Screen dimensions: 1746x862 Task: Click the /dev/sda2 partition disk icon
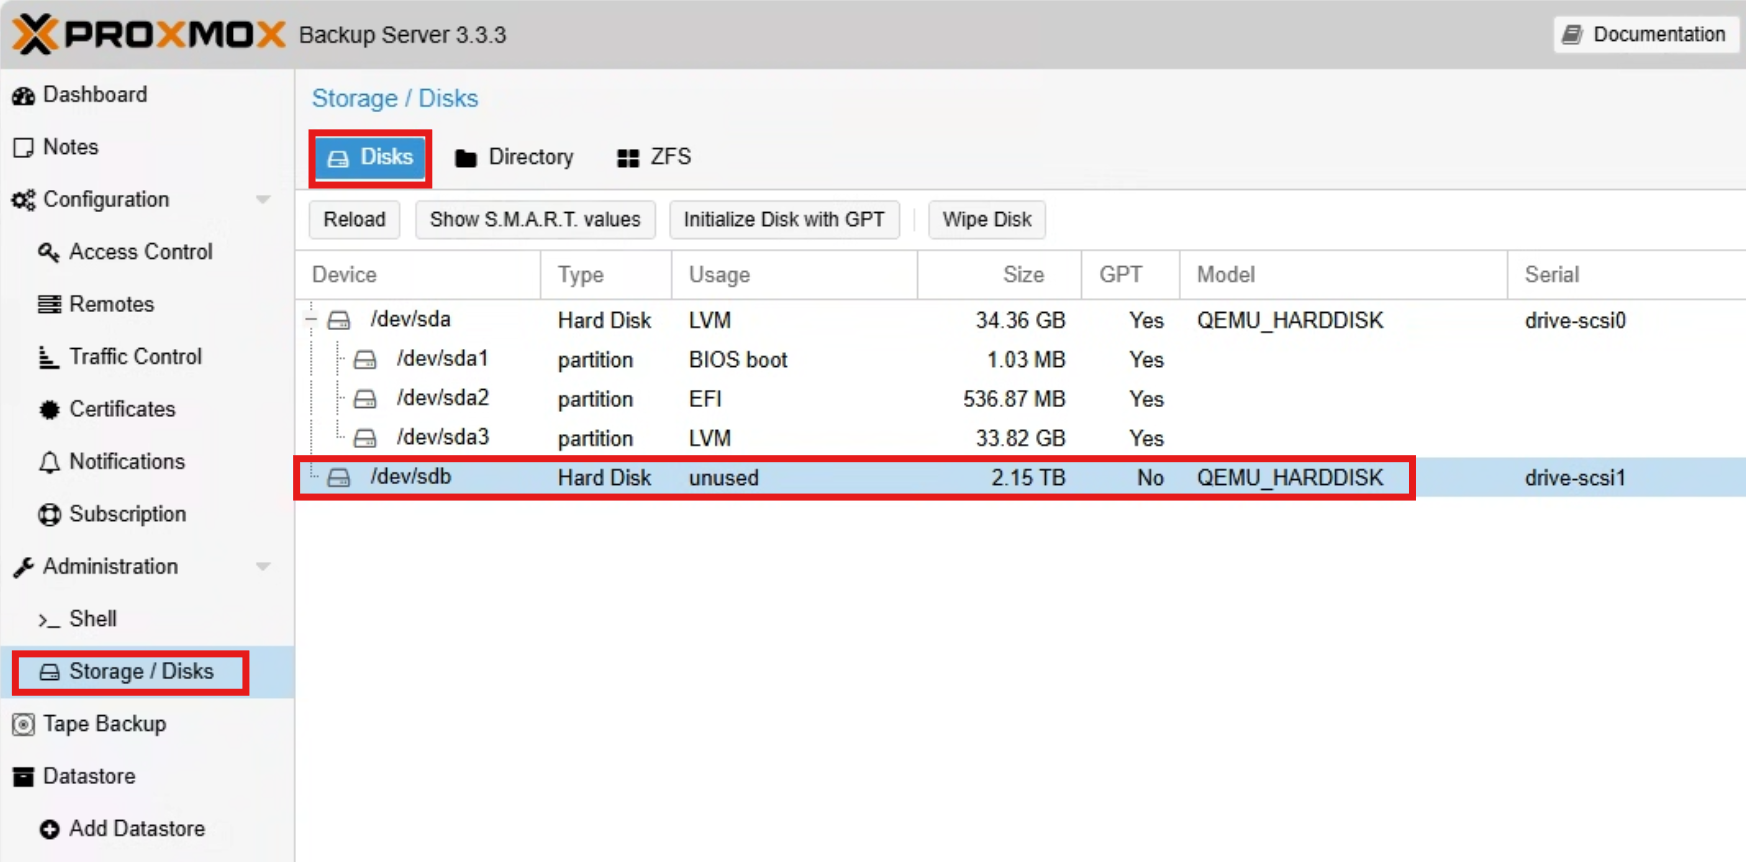click(365, 399)
